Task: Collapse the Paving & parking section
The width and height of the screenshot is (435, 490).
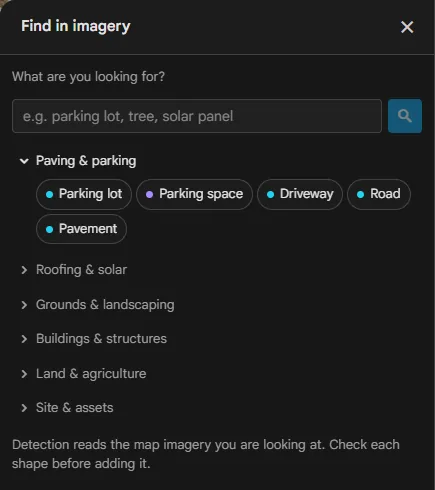Action: point(24,161)
